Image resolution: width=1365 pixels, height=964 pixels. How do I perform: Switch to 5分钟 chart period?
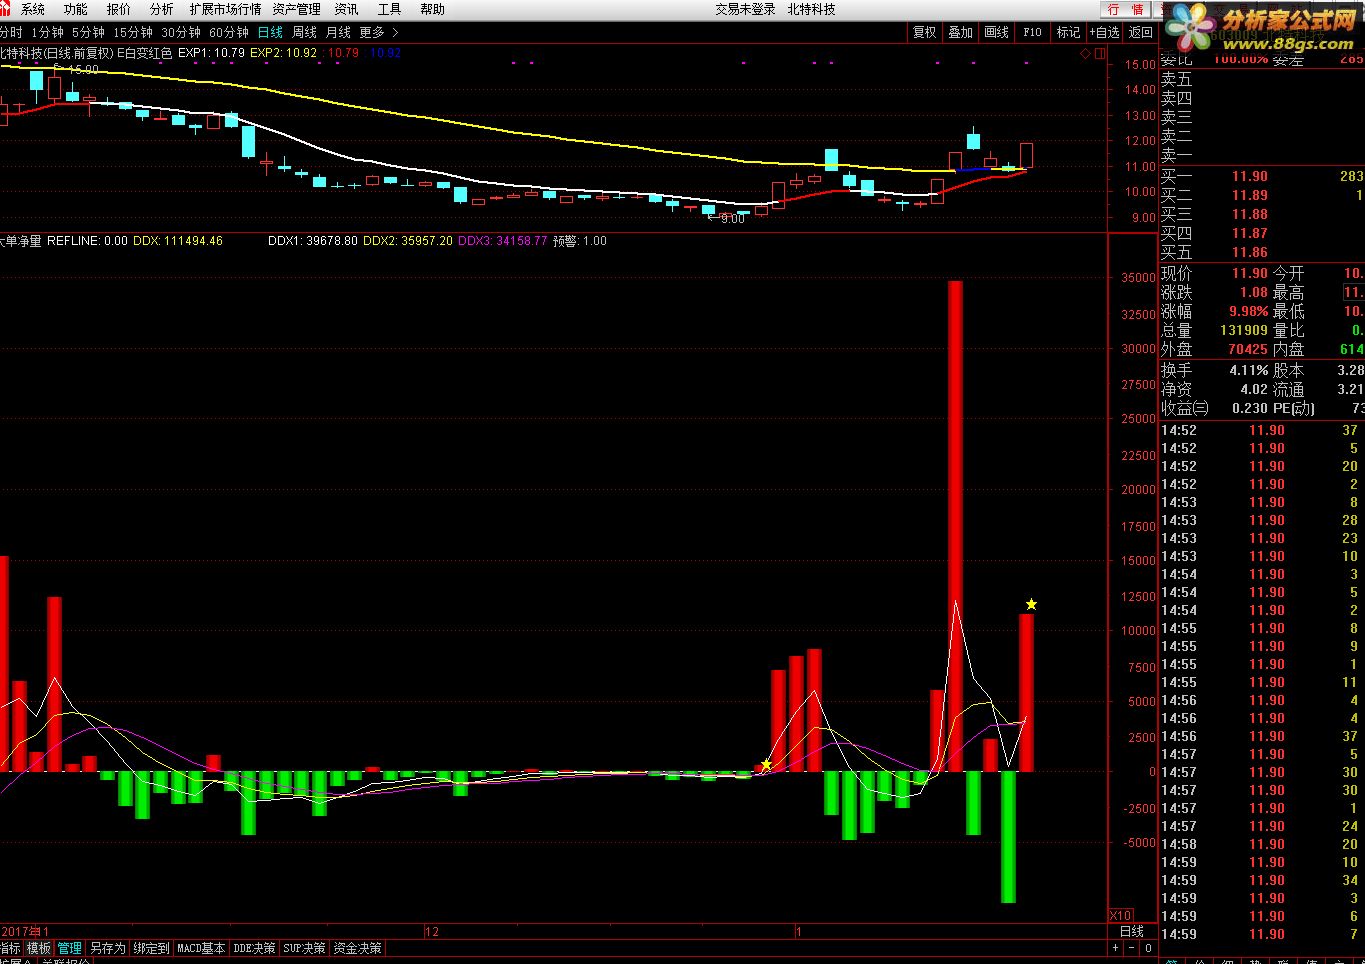(x=88, y=32)
